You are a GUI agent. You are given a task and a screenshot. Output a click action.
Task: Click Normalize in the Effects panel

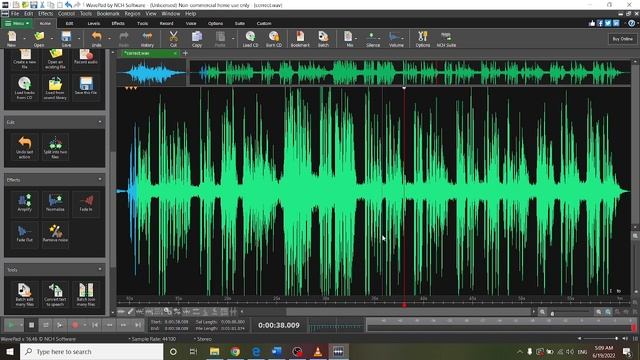coord(55,203)
